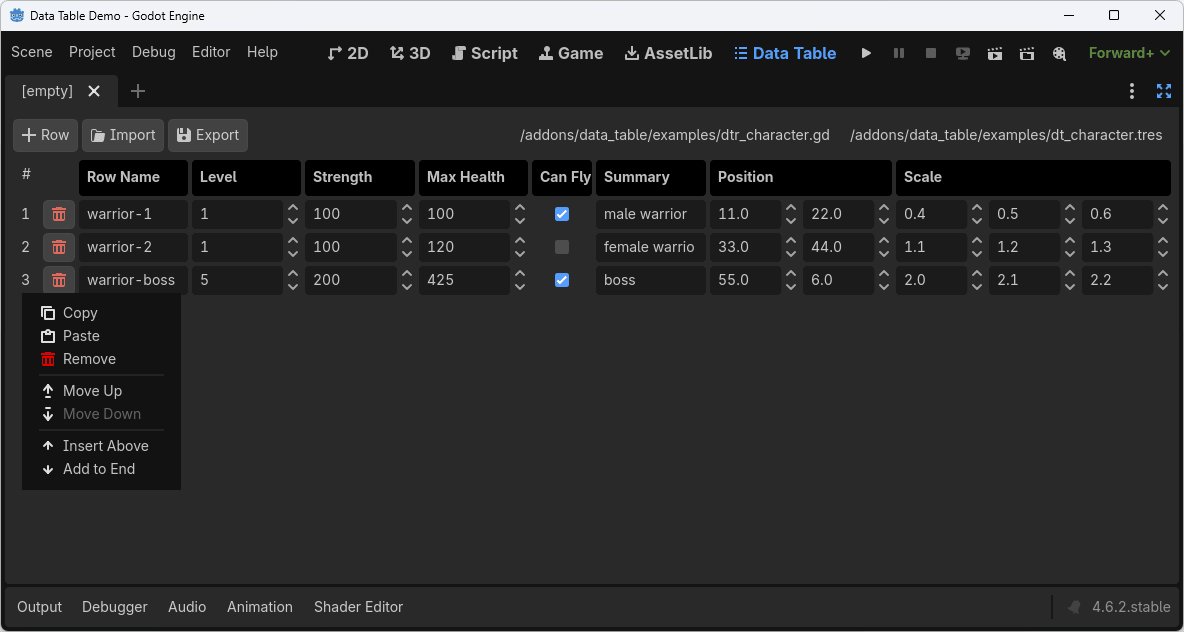Click the 4.6.2.stable version label
1184x632 pixels.
(1130, 607)
